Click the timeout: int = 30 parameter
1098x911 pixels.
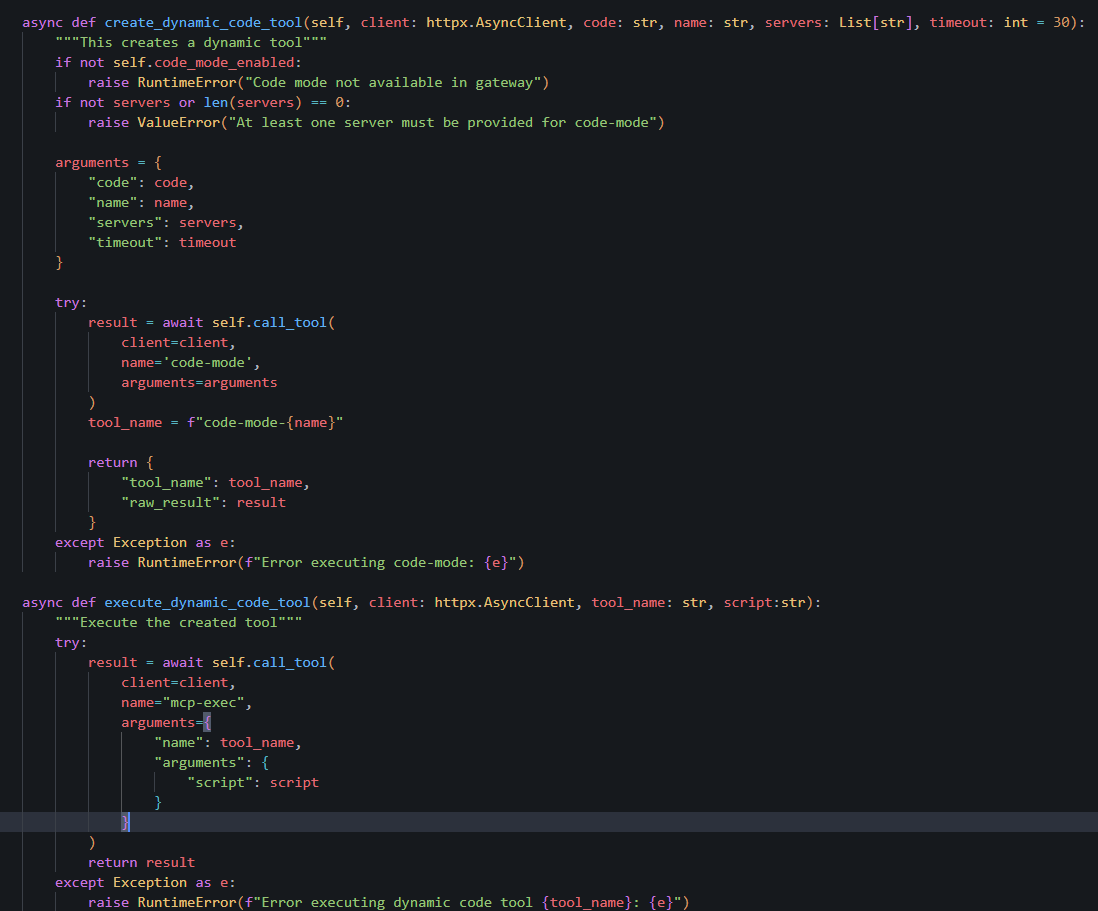click(999, 22)
